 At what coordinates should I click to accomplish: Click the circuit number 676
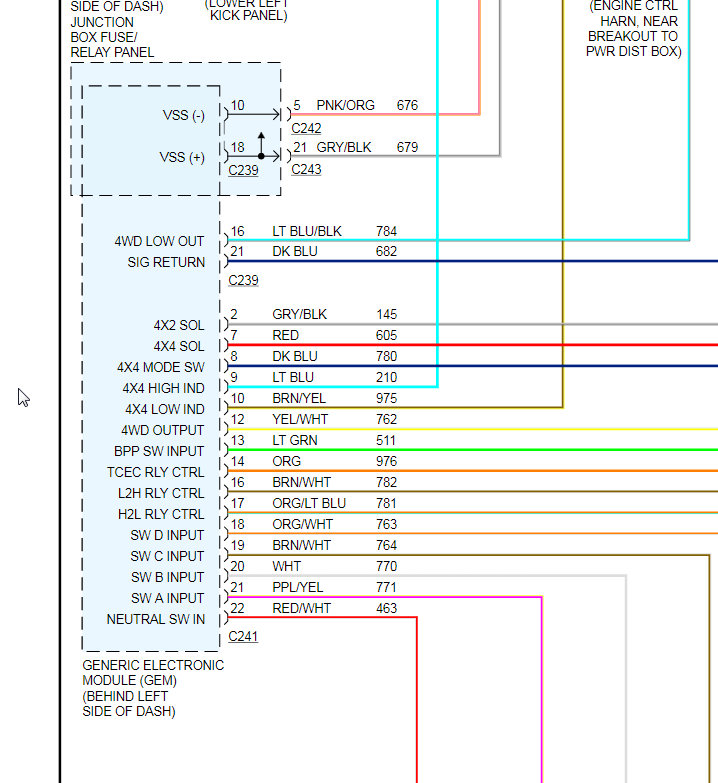click(x=407, y=105)
